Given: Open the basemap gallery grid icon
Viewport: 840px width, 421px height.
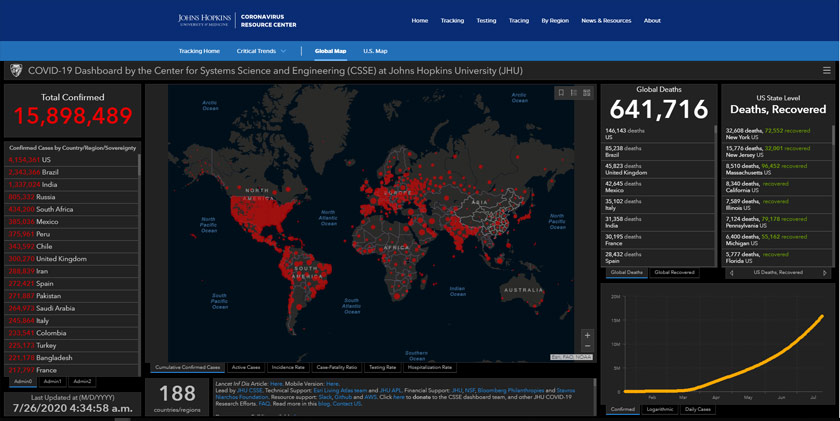Looking at the screenshot, I should (587, 93).
